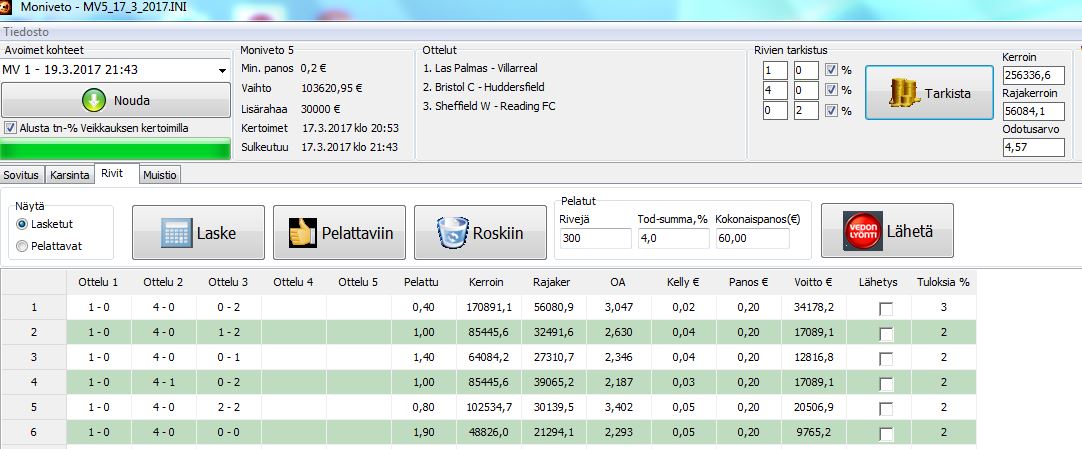Screen dimensions: 1082x449
Task: Select row header number 6
Action: pos(35,432)
